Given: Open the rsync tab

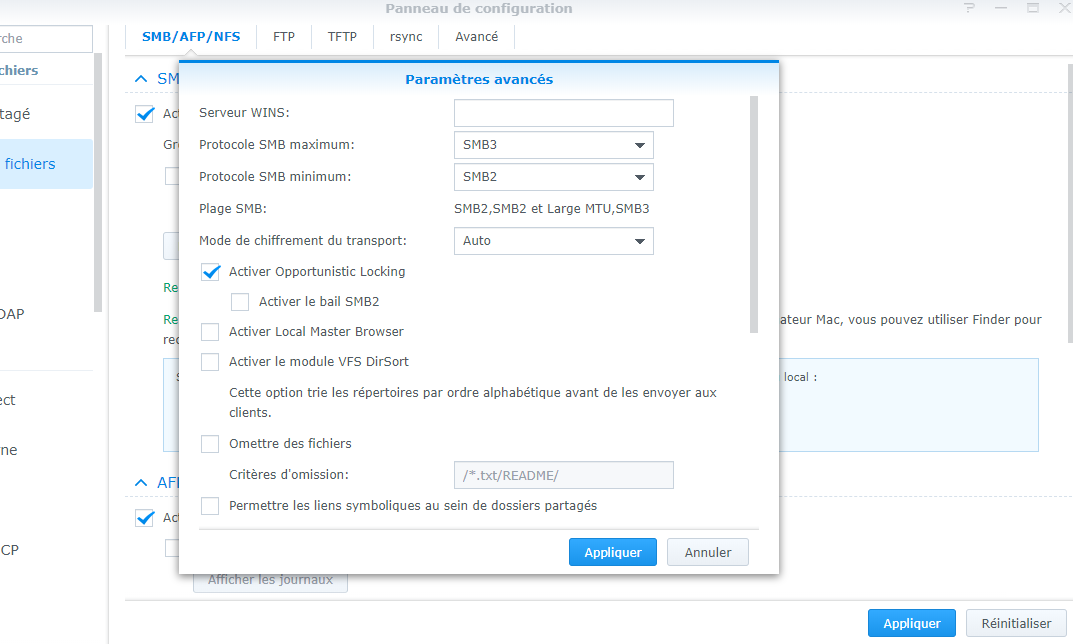Looking at the screenshot, I should click(406, 37).
